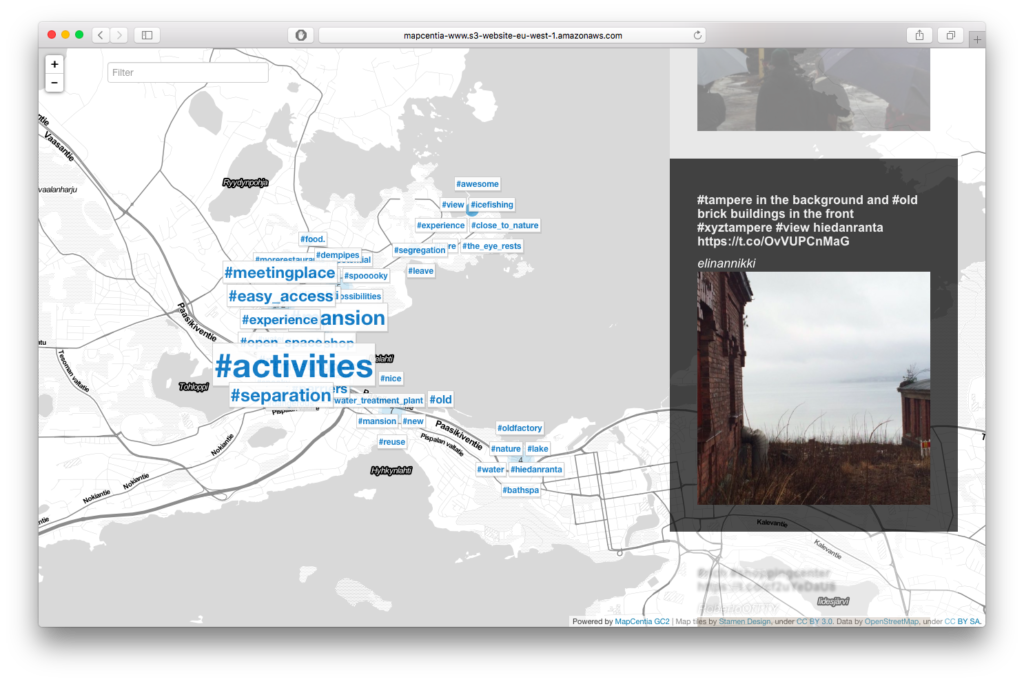1024x682 pixels.
Task: Select the #segregation hashtag
Action: click(x=419, y=250)
